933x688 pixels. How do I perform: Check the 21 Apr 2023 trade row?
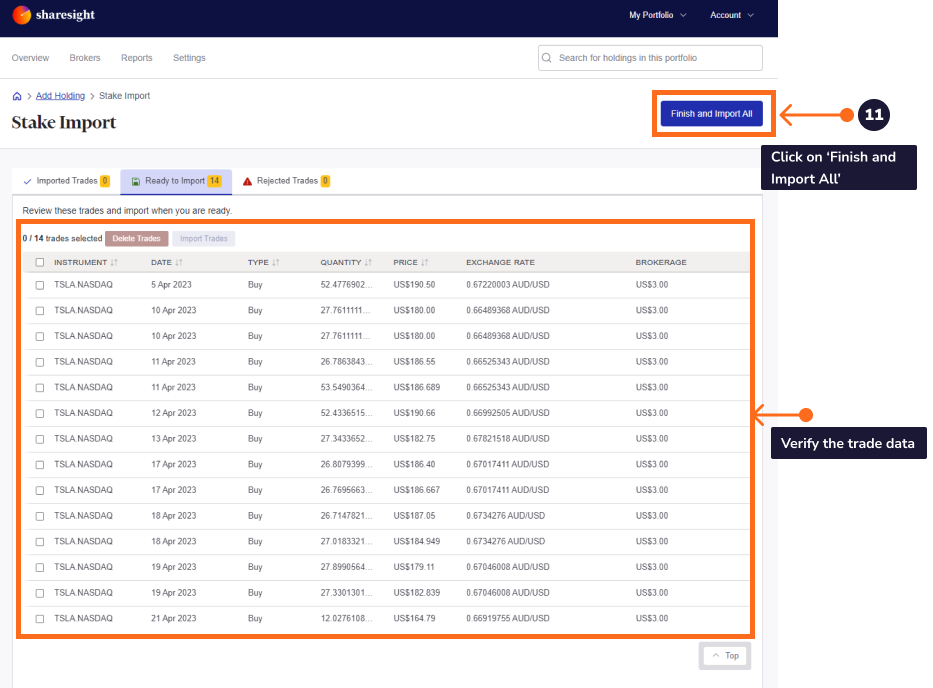click(40, 619)
